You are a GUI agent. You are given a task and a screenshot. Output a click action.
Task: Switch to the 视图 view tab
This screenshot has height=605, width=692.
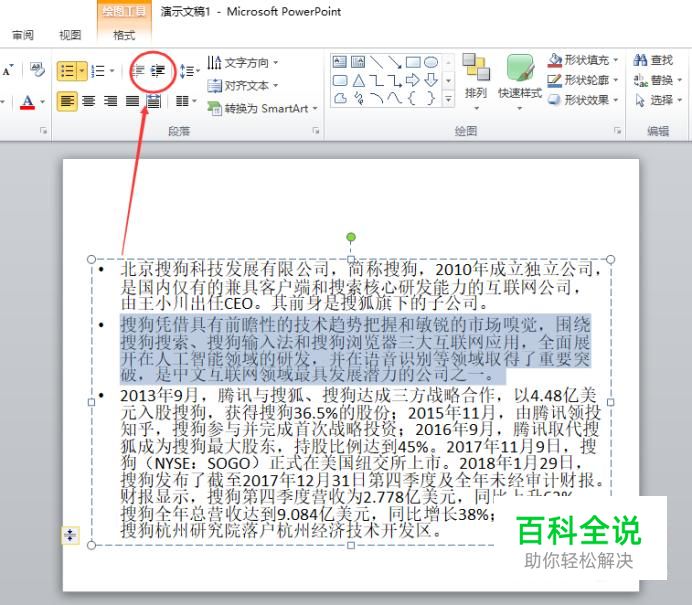(x=70, y=35)
